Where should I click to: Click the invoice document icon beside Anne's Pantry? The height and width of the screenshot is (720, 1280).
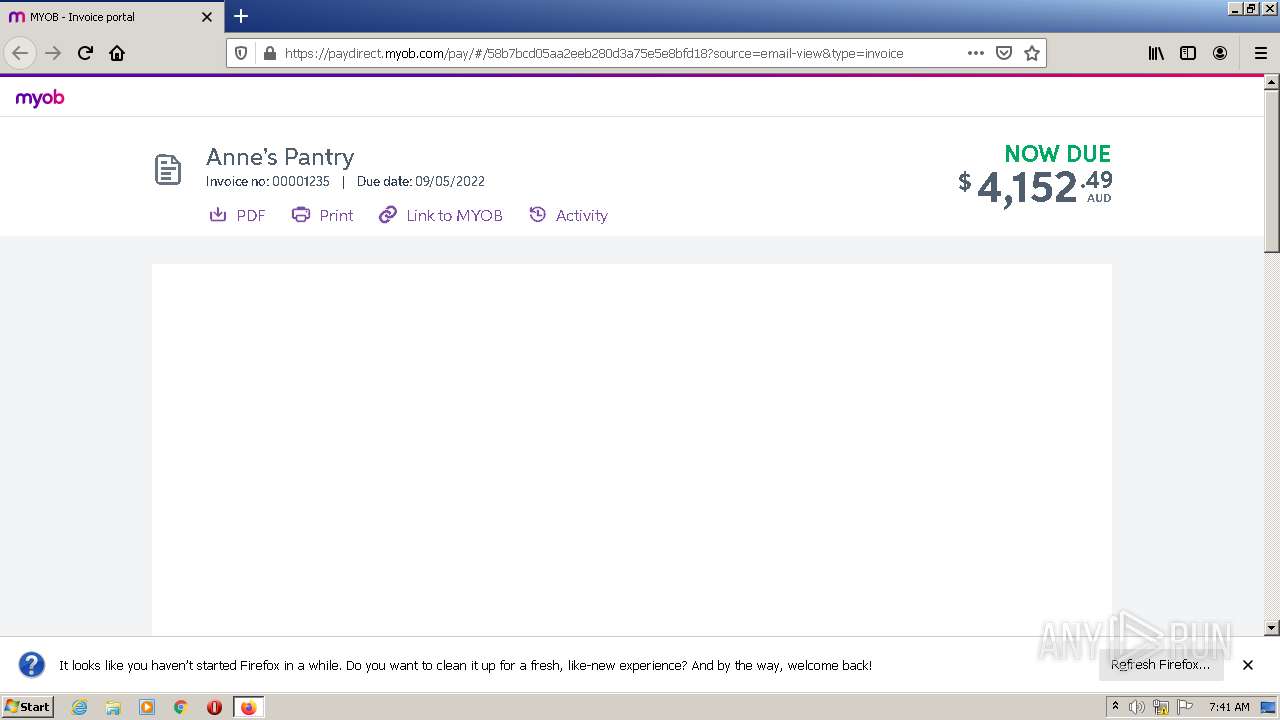pyautogui.click(x=168, y=170)
